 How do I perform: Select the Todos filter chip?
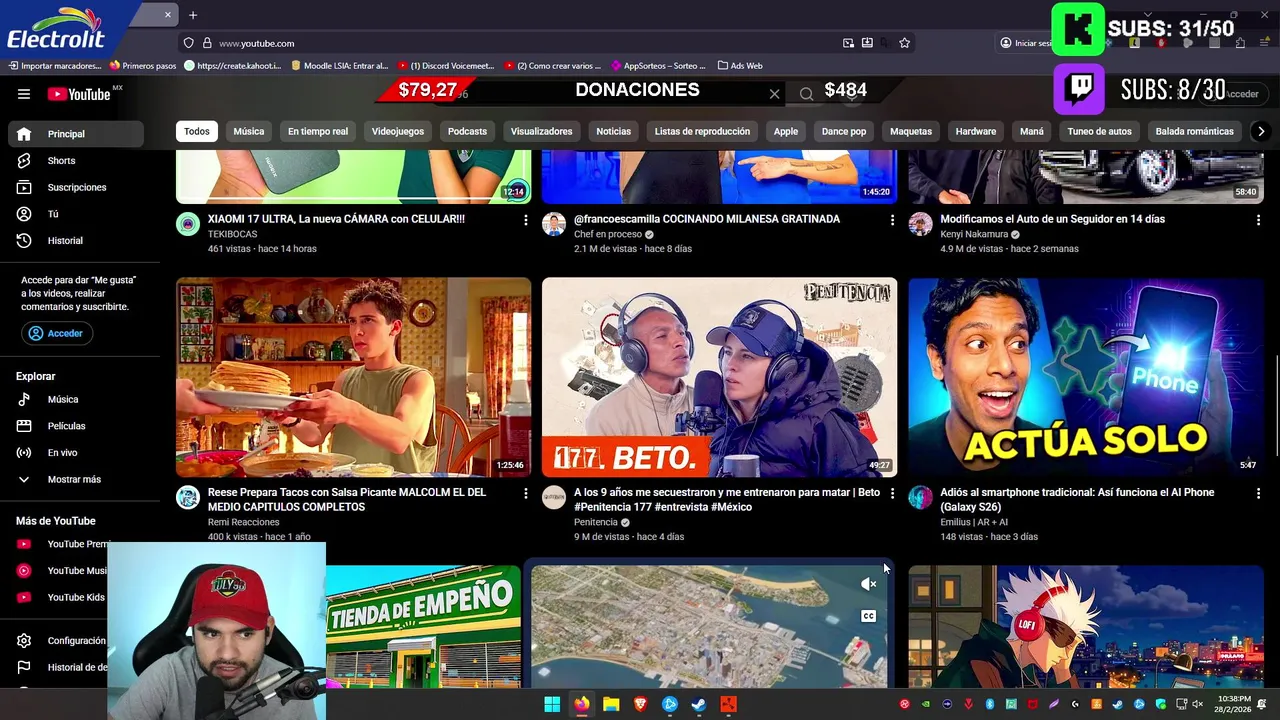pos(197,131)
